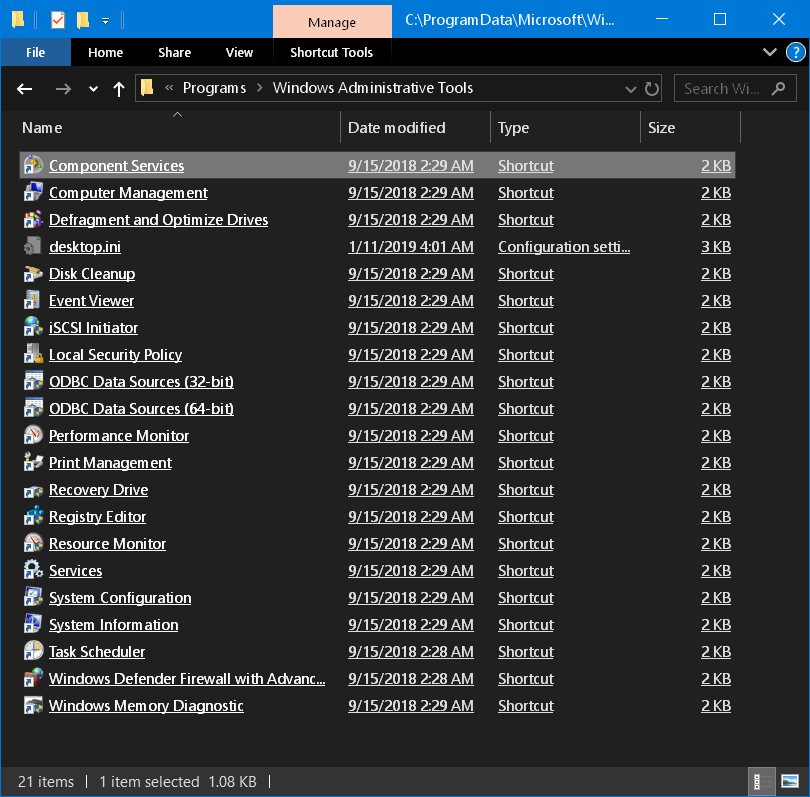The width and height of the screenshot is (810, 797).
Task: Sort by the Type column header
Action: [565, 128]
